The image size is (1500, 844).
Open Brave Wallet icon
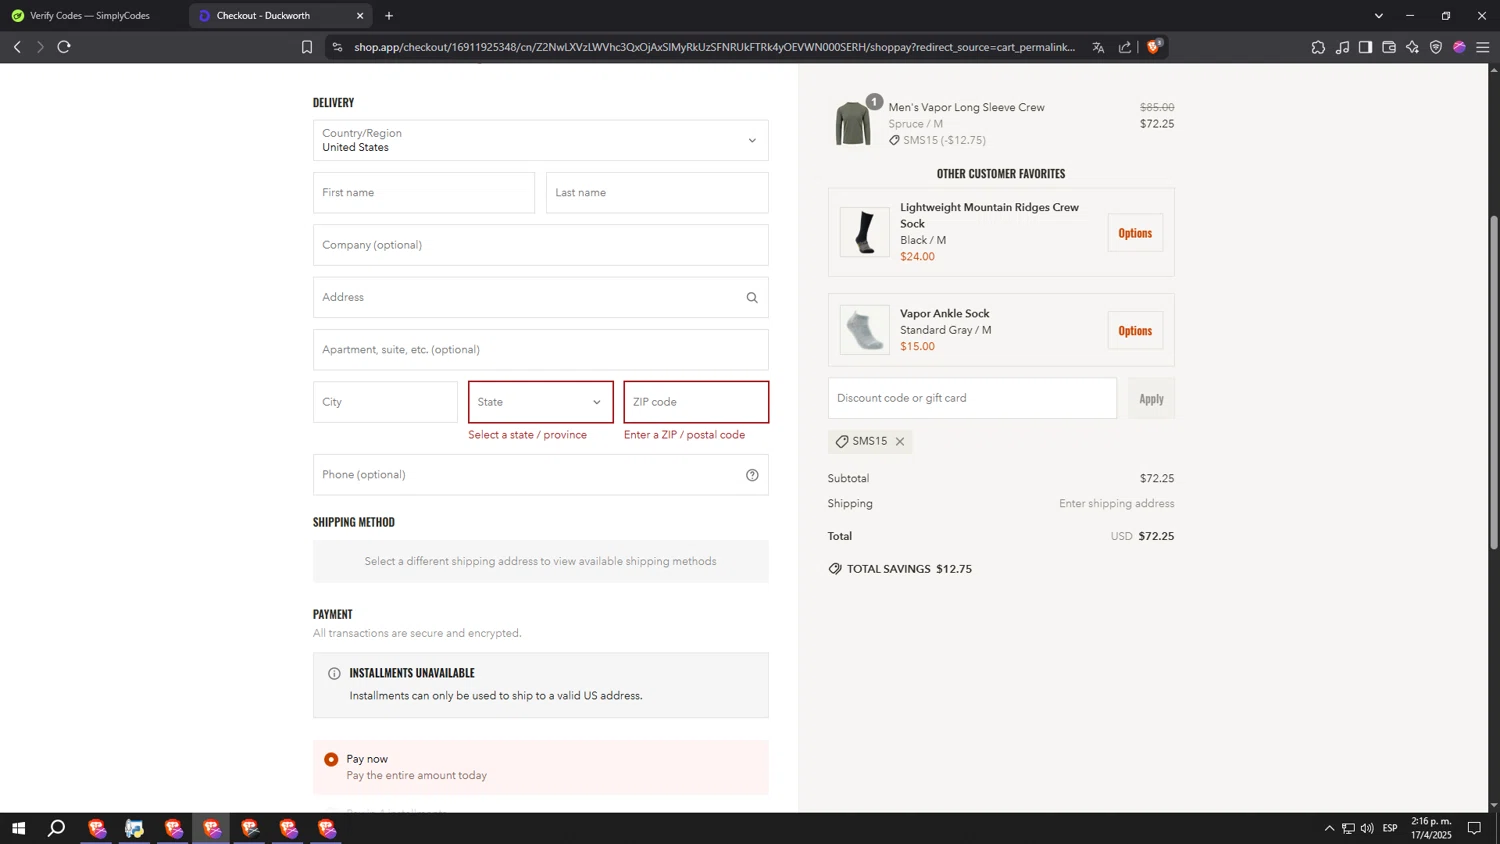(x=1389, y=47)
